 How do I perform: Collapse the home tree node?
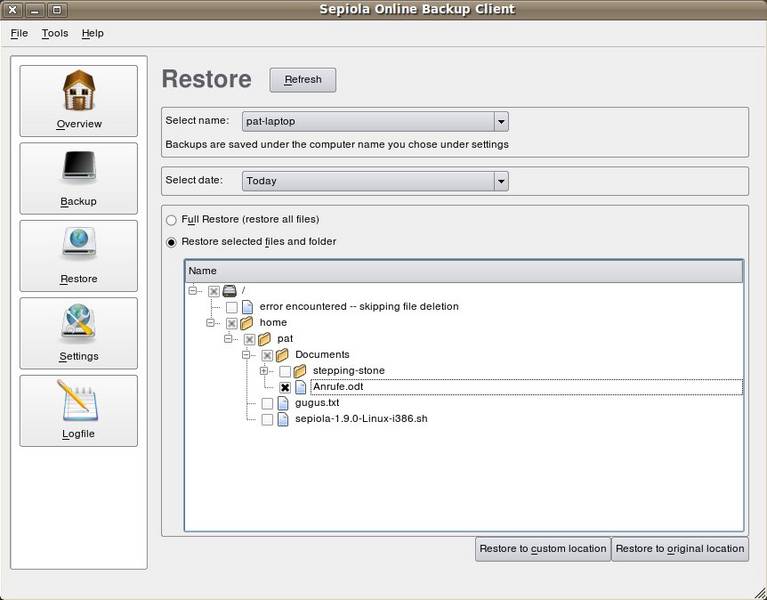[x=210, y=322]
